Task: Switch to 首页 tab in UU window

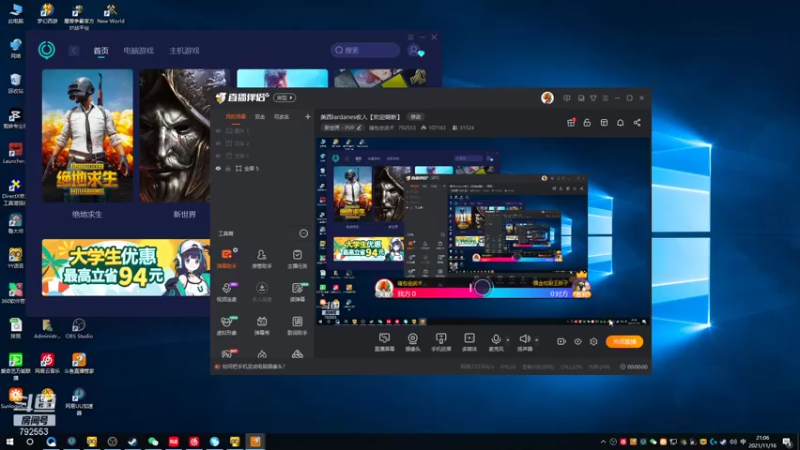Action: [x=101, y=51]
